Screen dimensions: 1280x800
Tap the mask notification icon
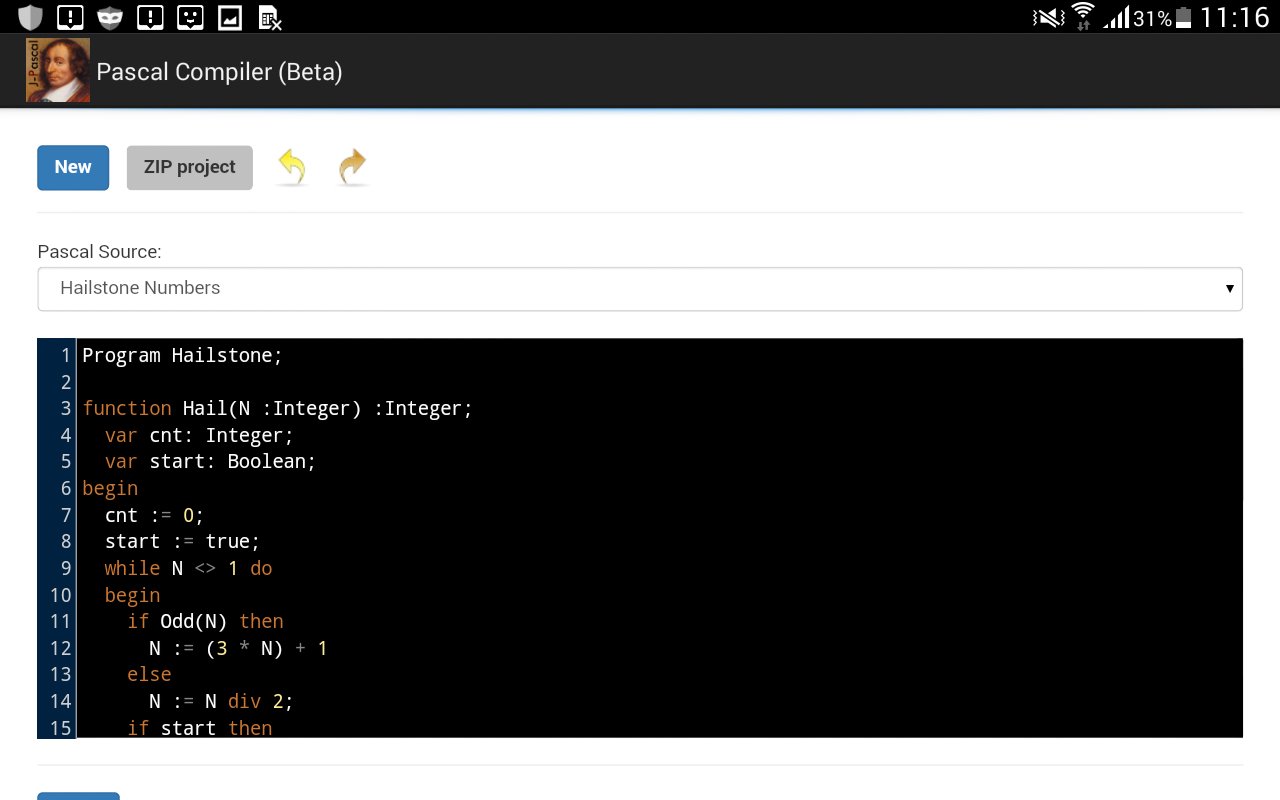coord(110,17)
